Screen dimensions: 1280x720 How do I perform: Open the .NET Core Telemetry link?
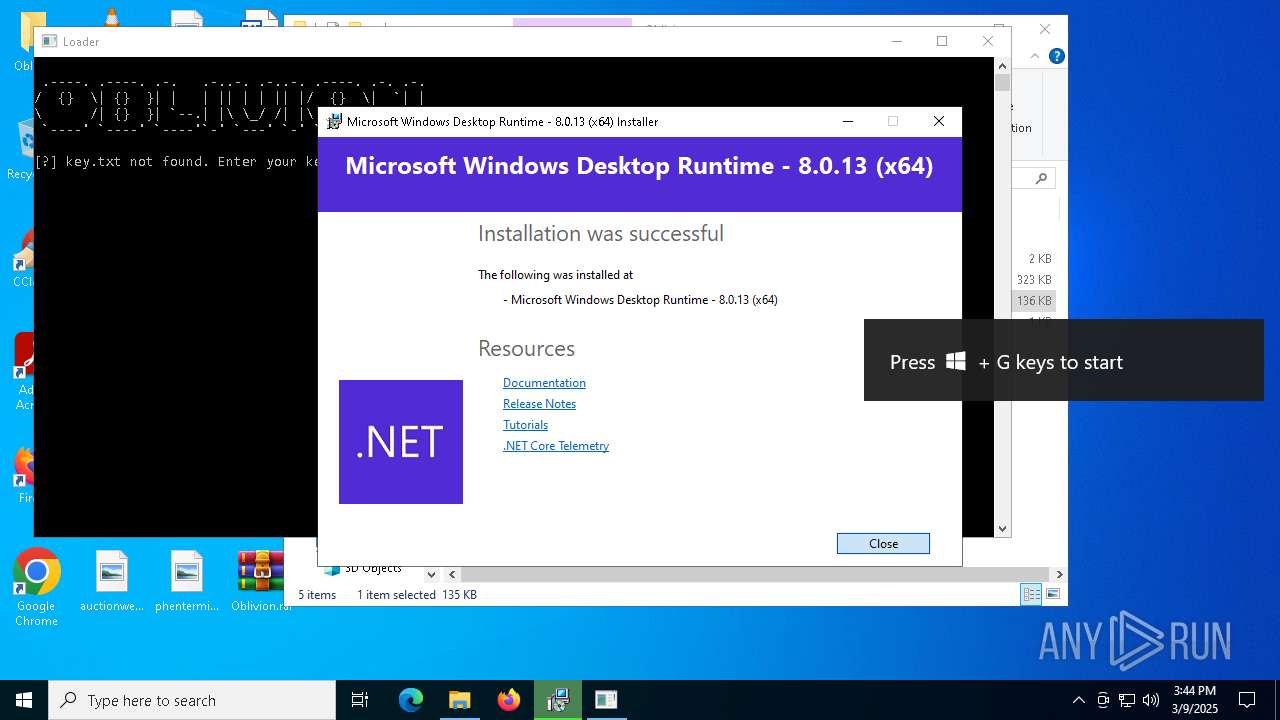point(556,446)
